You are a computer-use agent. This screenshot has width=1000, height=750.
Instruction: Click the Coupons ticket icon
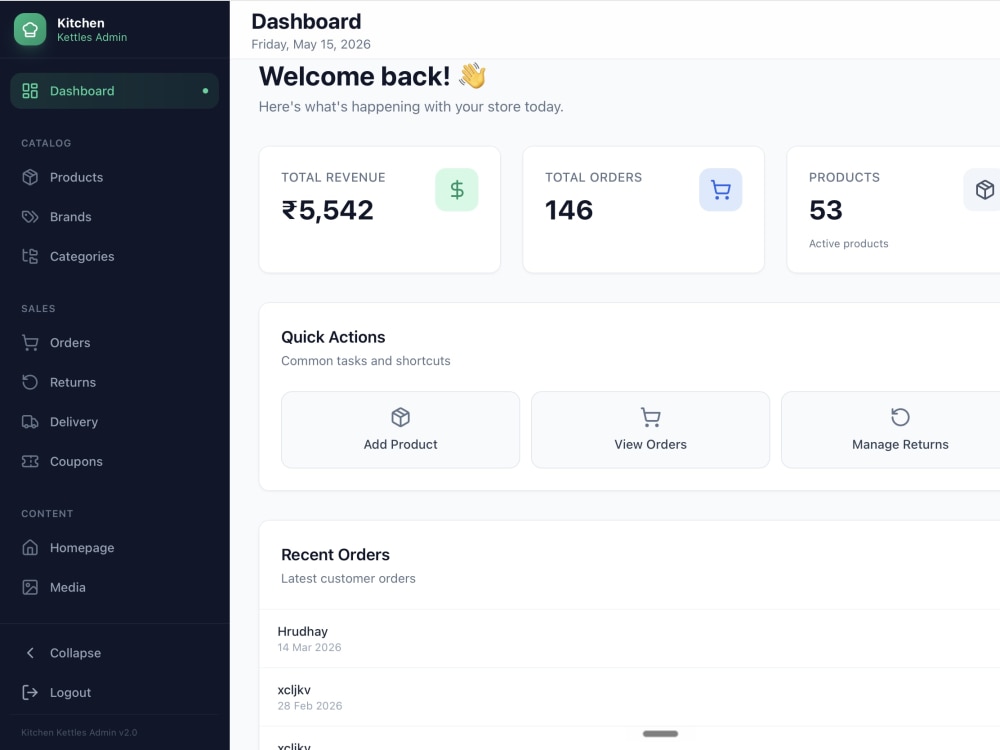coord(30,461)
